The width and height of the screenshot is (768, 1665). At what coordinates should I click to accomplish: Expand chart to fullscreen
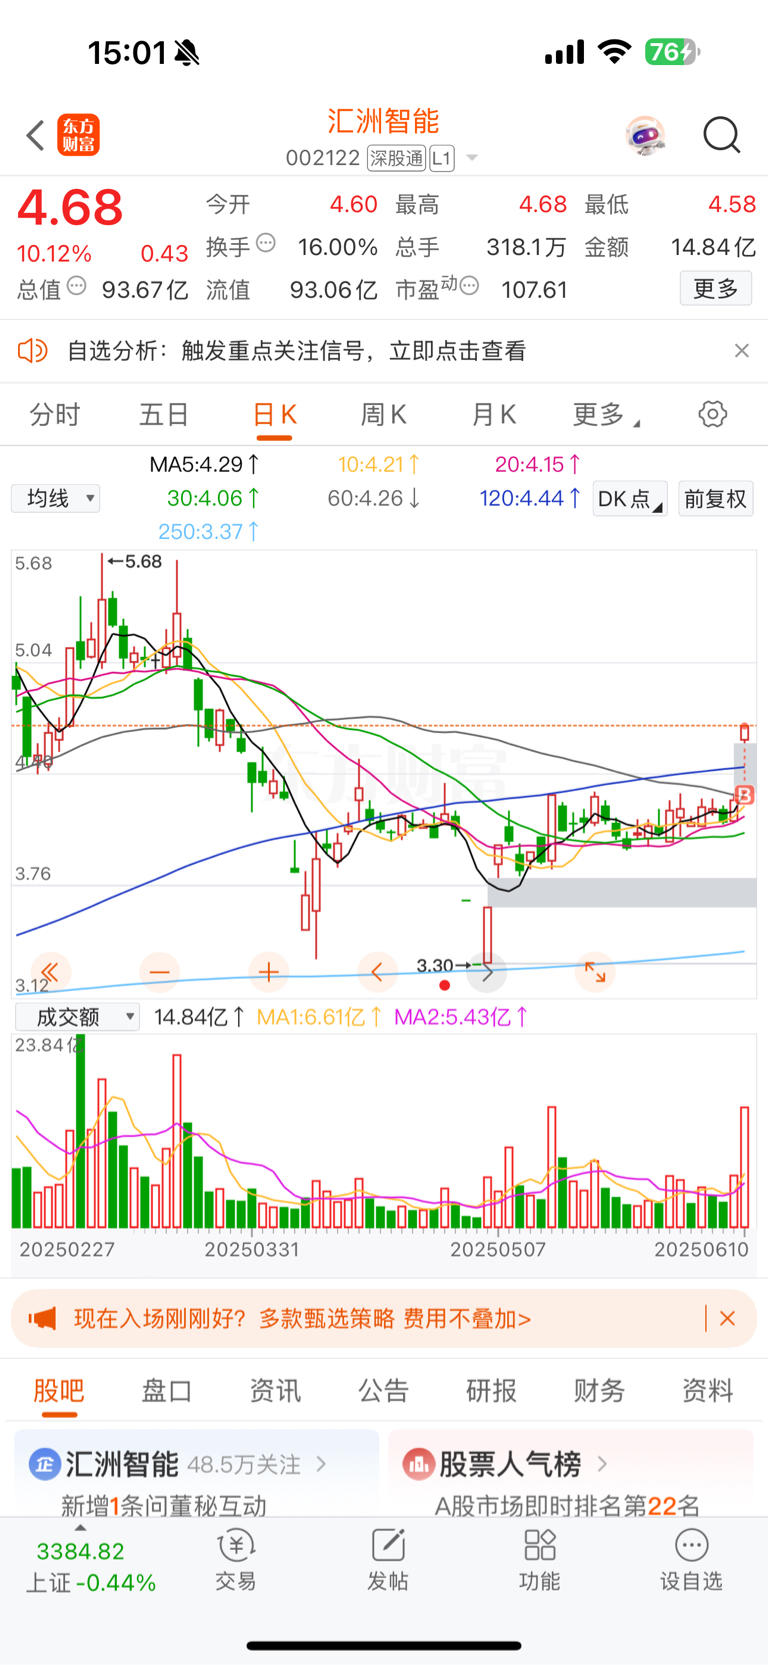595,971
